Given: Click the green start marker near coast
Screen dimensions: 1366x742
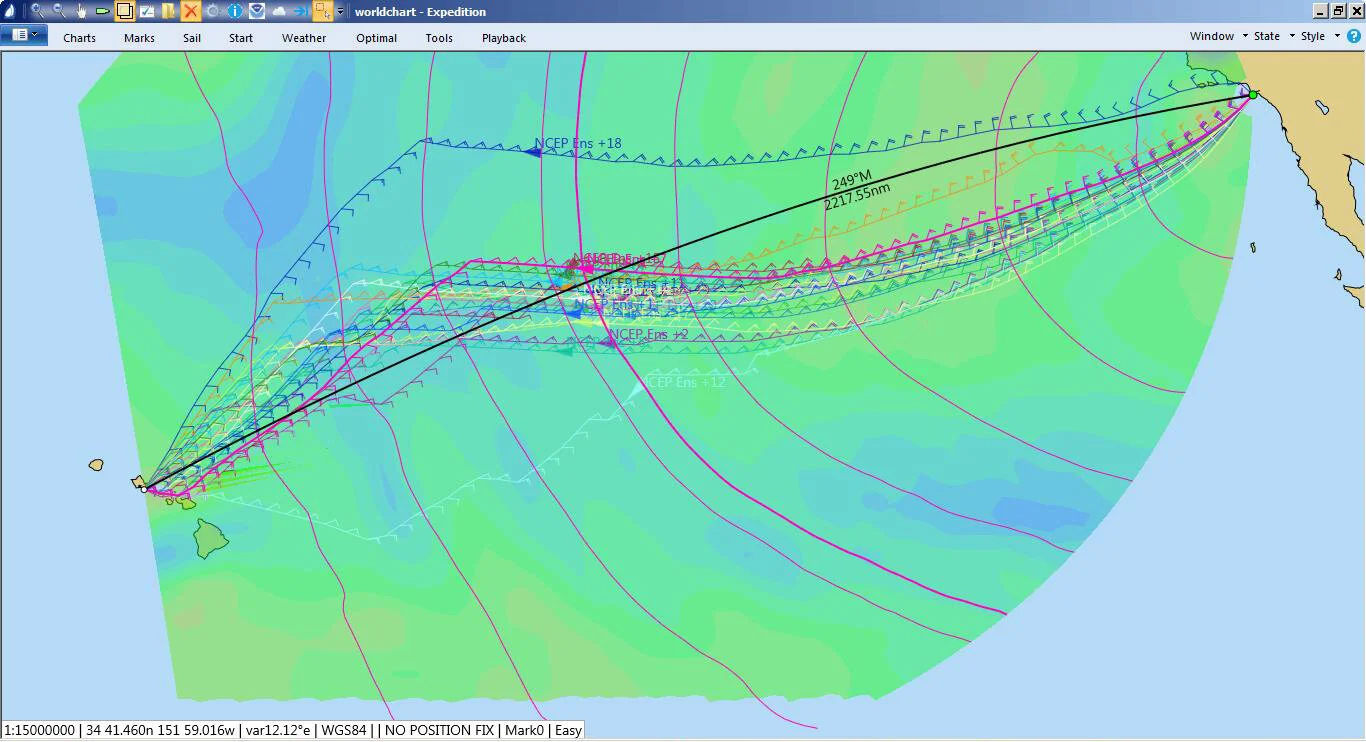Looking at the screenshot, I should [x=1253, y=95].
